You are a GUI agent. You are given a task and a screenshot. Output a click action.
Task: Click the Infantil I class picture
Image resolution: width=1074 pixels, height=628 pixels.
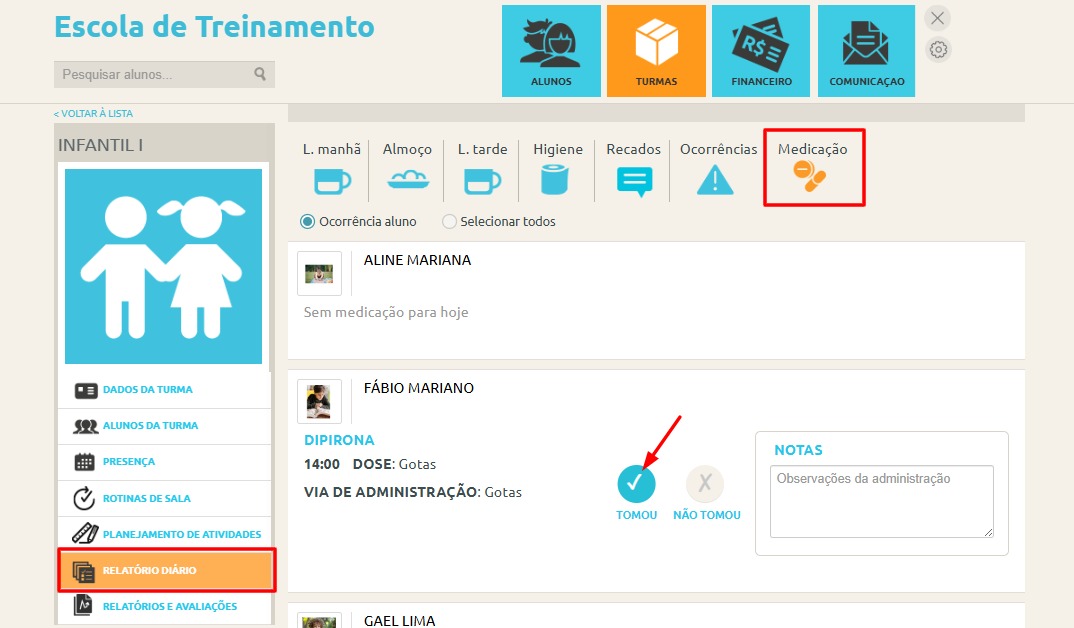pos(163,266)
